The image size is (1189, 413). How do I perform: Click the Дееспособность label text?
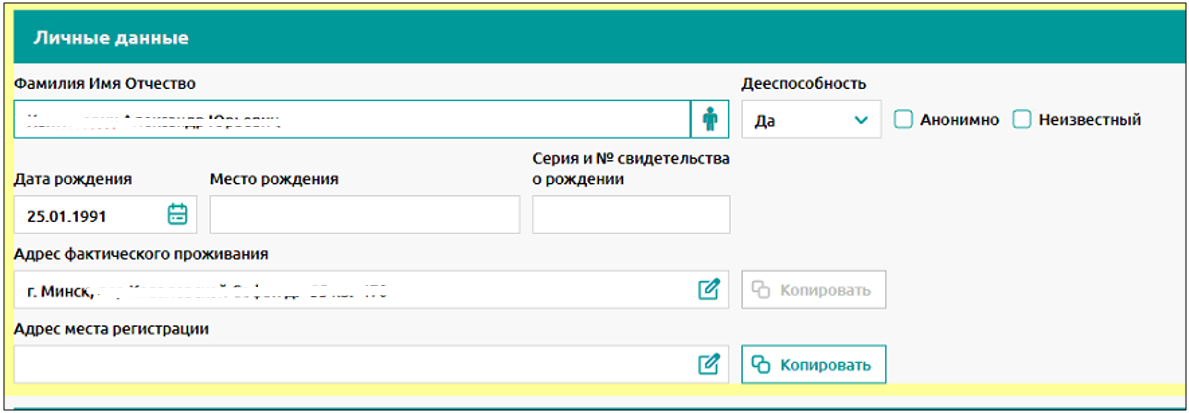click(803, 83)
